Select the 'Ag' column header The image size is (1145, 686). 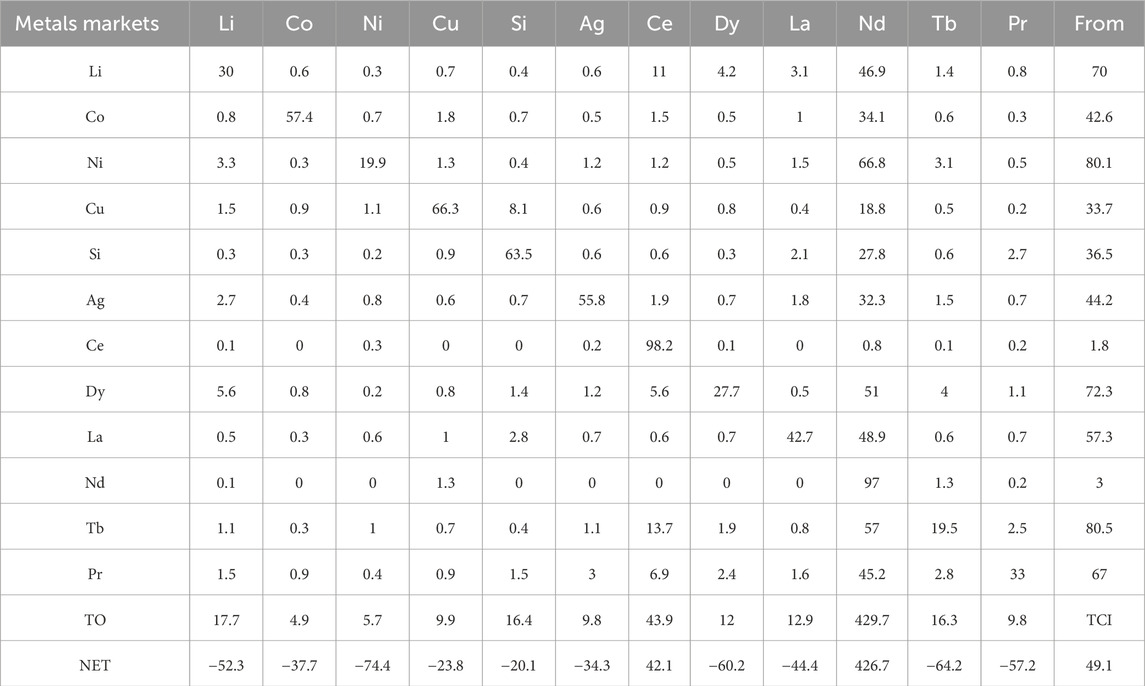pyautogui.click(x=591, y=23)
